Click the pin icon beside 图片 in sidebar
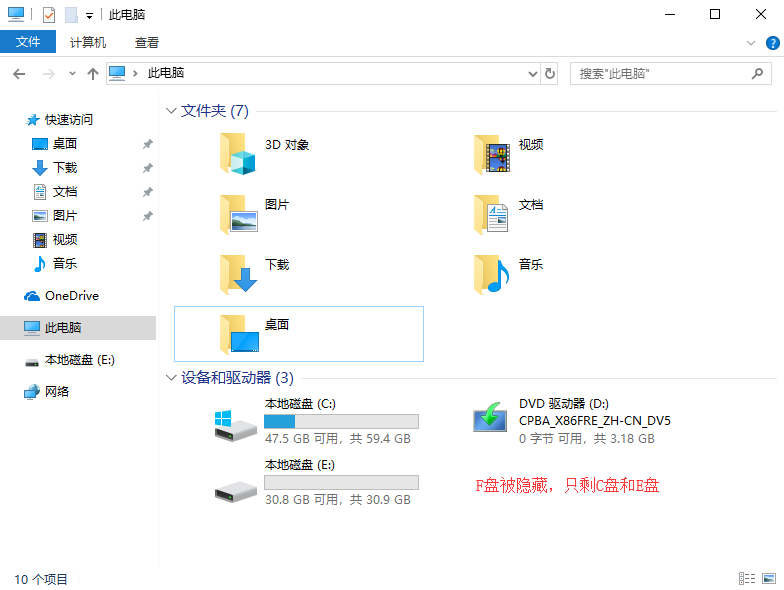This screenshot has width=784, height=590. (x=148, y=216)
